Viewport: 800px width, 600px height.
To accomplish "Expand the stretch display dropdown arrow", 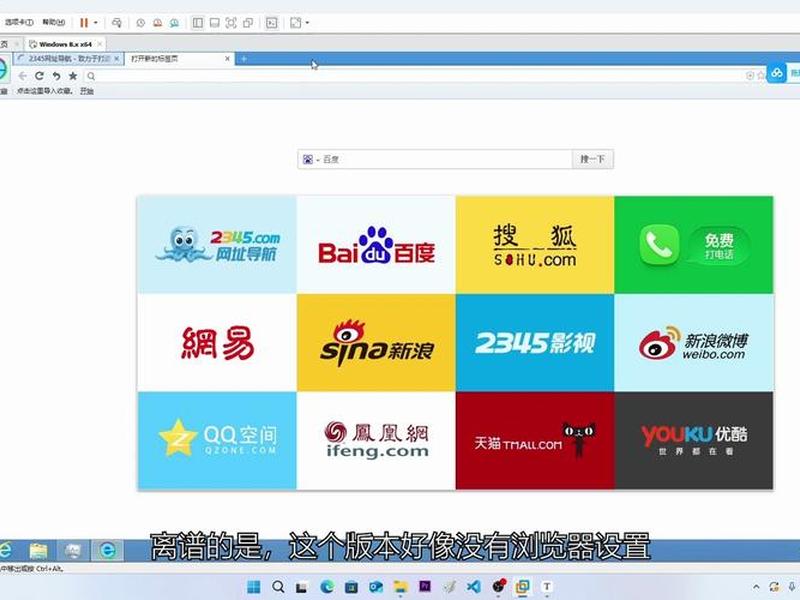I will click(x=307, y=22).
